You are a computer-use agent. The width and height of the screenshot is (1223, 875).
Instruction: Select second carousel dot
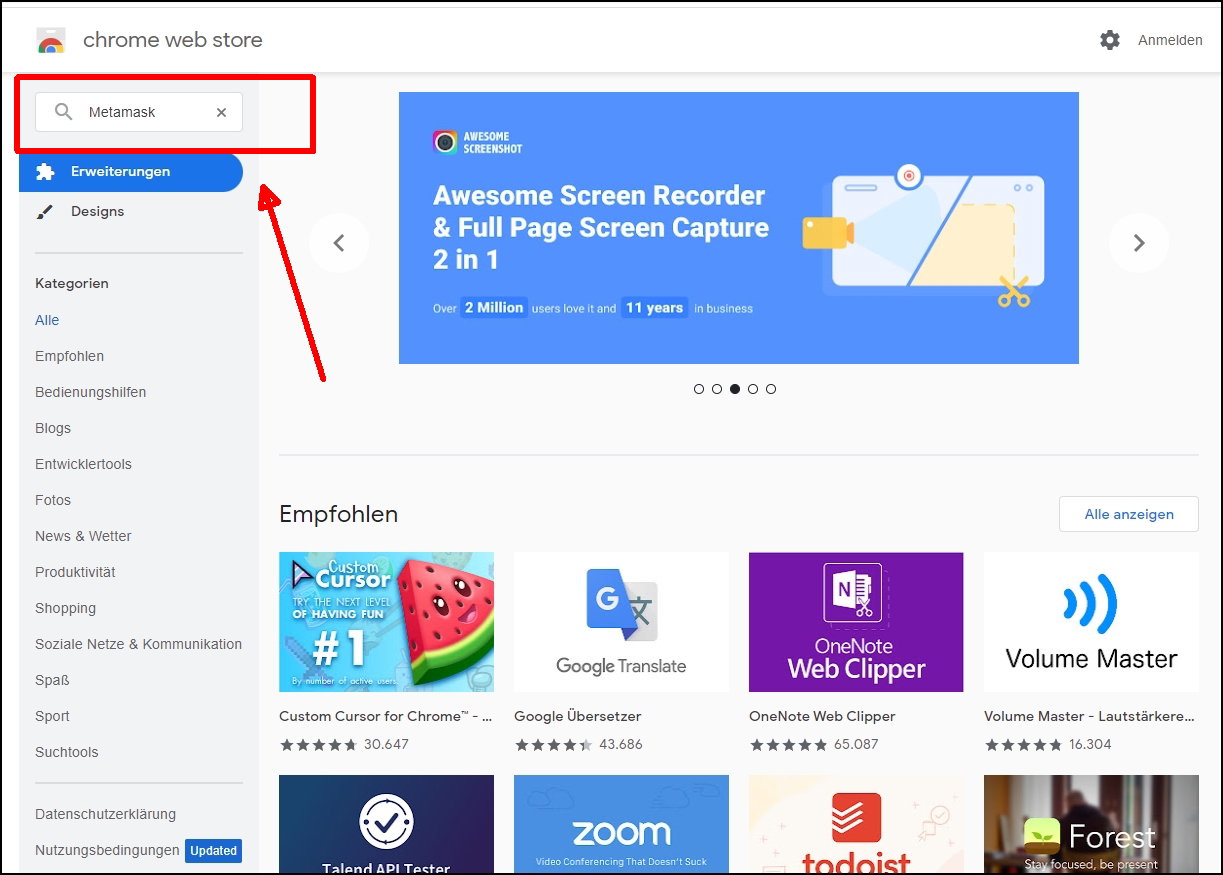tap(717, 389)
